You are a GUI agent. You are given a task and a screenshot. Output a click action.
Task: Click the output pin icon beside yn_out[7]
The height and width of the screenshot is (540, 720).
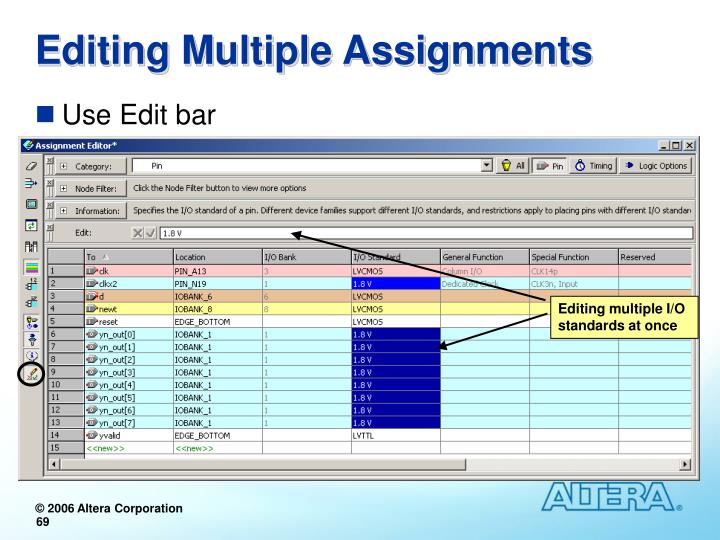tap(92, 422)
